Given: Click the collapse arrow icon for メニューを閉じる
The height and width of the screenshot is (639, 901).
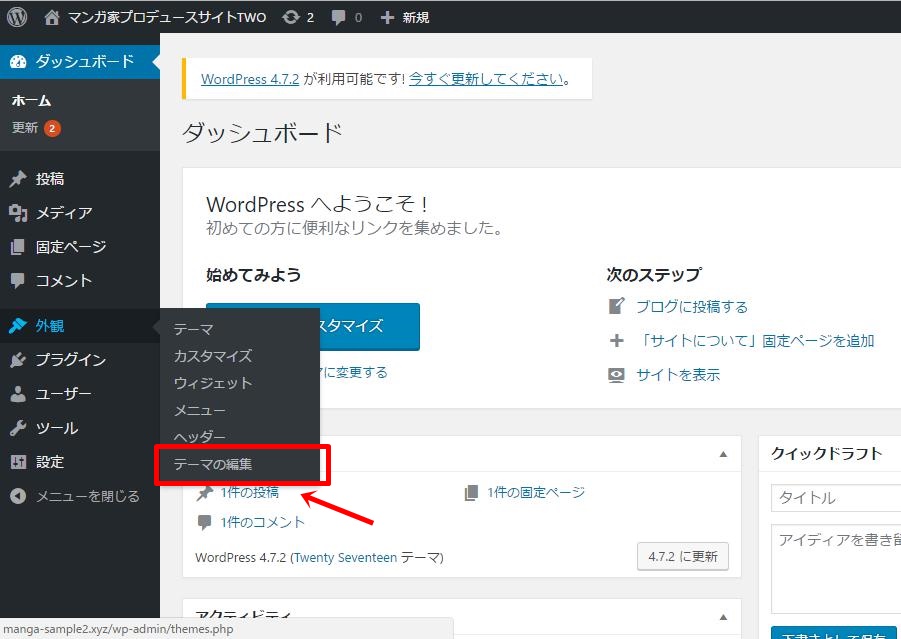Looking at the screenshot, I should coord(18,496).
